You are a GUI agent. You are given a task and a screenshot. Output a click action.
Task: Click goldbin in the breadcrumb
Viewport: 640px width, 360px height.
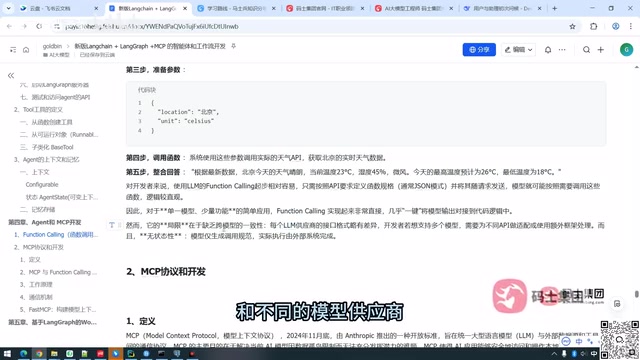coord(52,46)
